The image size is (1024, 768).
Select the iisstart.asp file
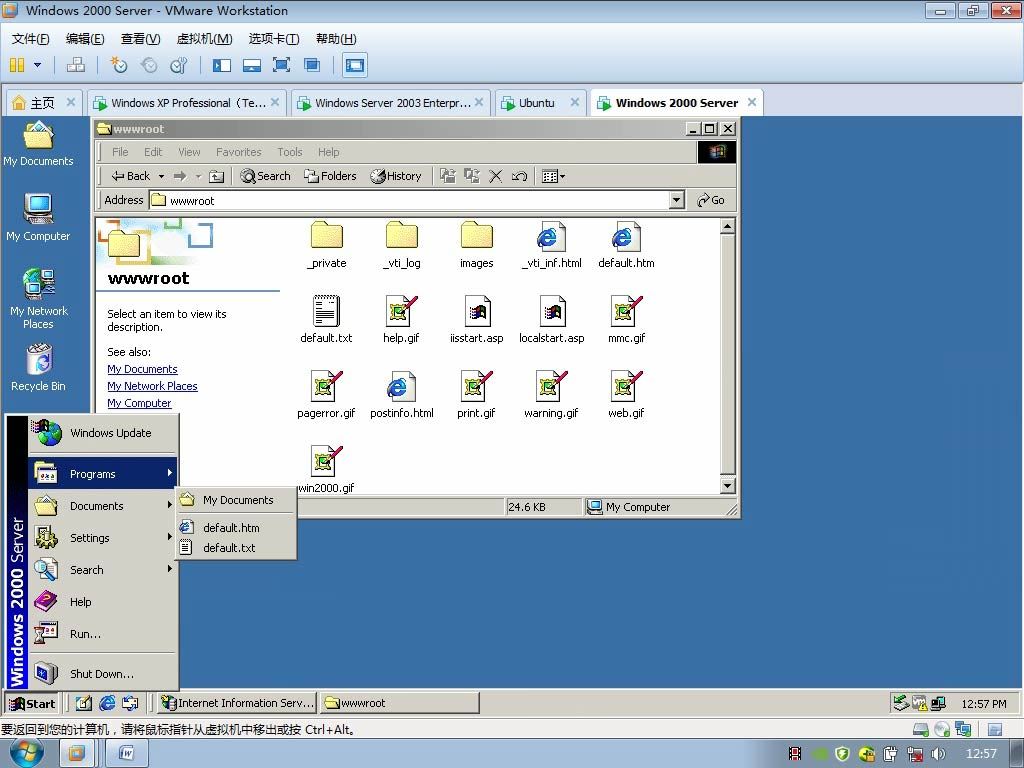coord(477,320)
